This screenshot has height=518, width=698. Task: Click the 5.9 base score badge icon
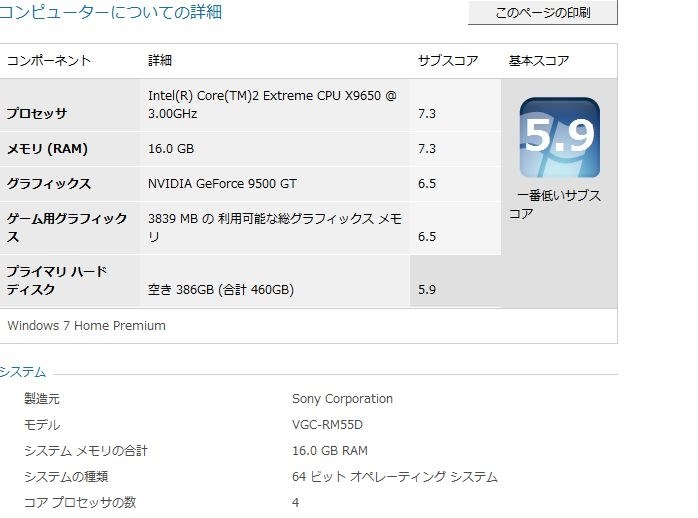(560, 138)
